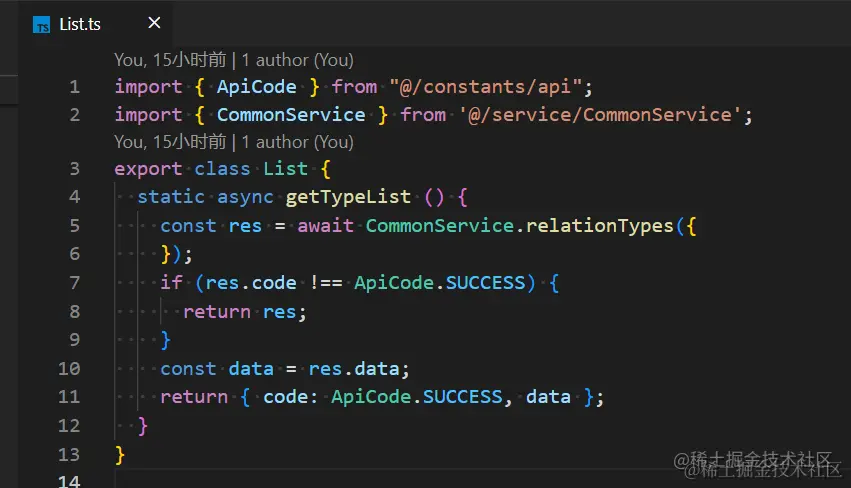Select the List.ts editor tab
This screenshot has height=488, width=851.
[x=97, y=24]
